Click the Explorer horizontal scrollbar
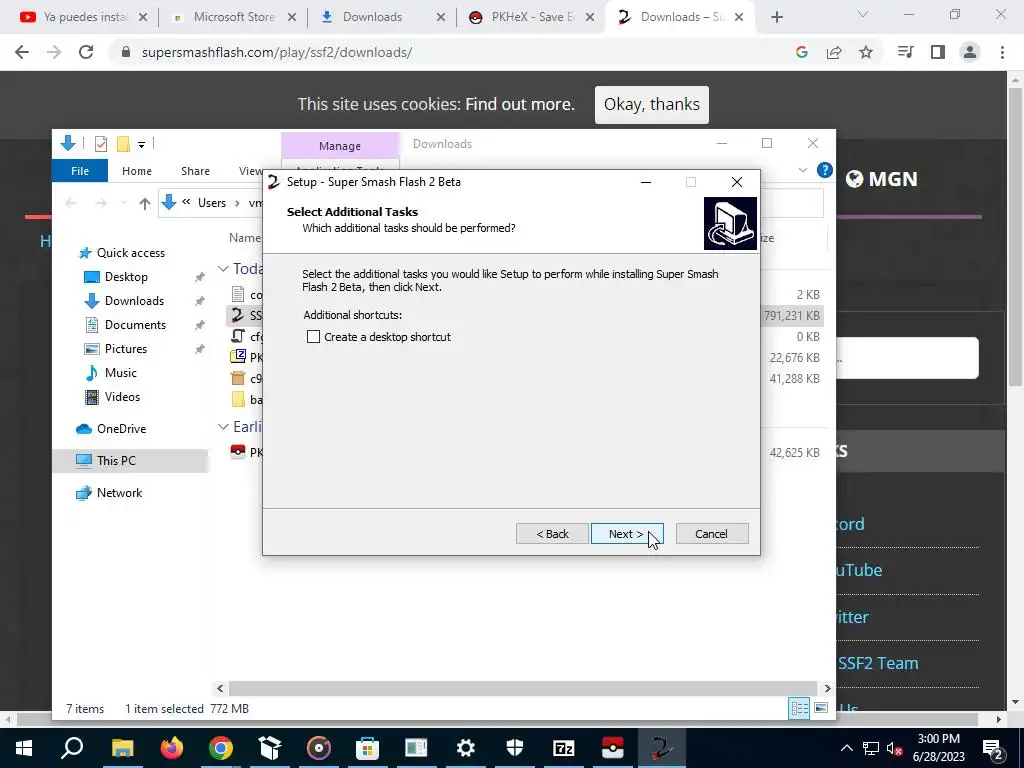1024x768 pixels. pyautogui.click(x=522, y=688)
